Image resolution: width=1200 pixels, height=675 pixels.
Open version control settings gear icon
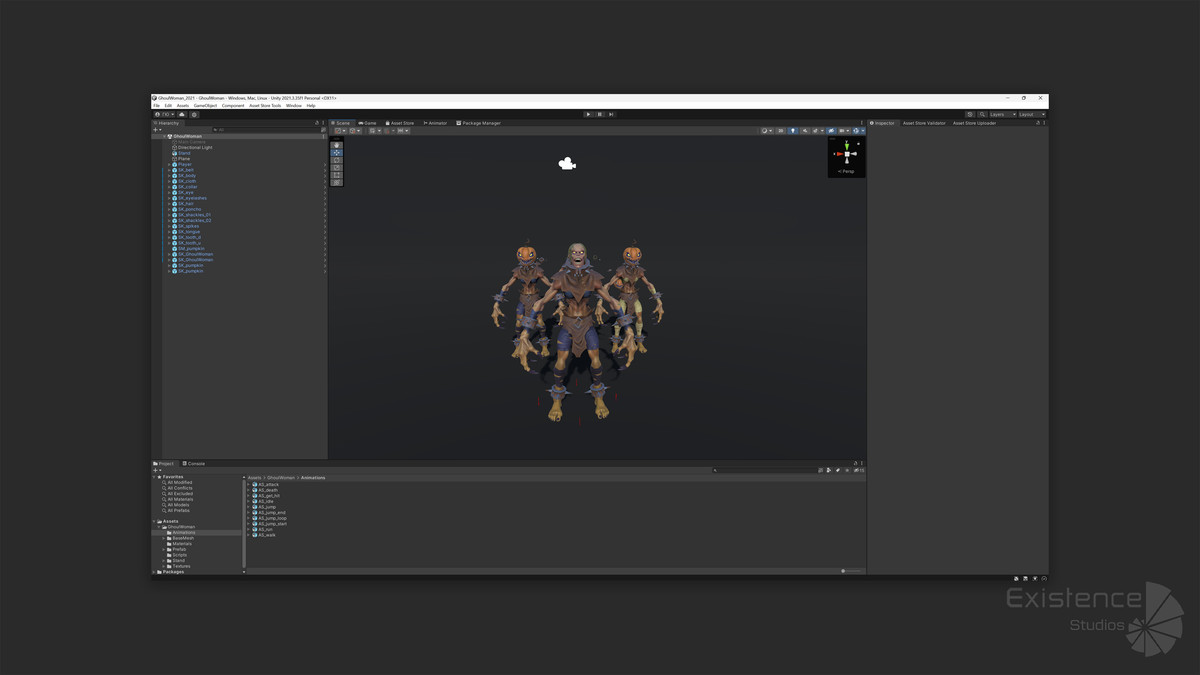(194, 114)
